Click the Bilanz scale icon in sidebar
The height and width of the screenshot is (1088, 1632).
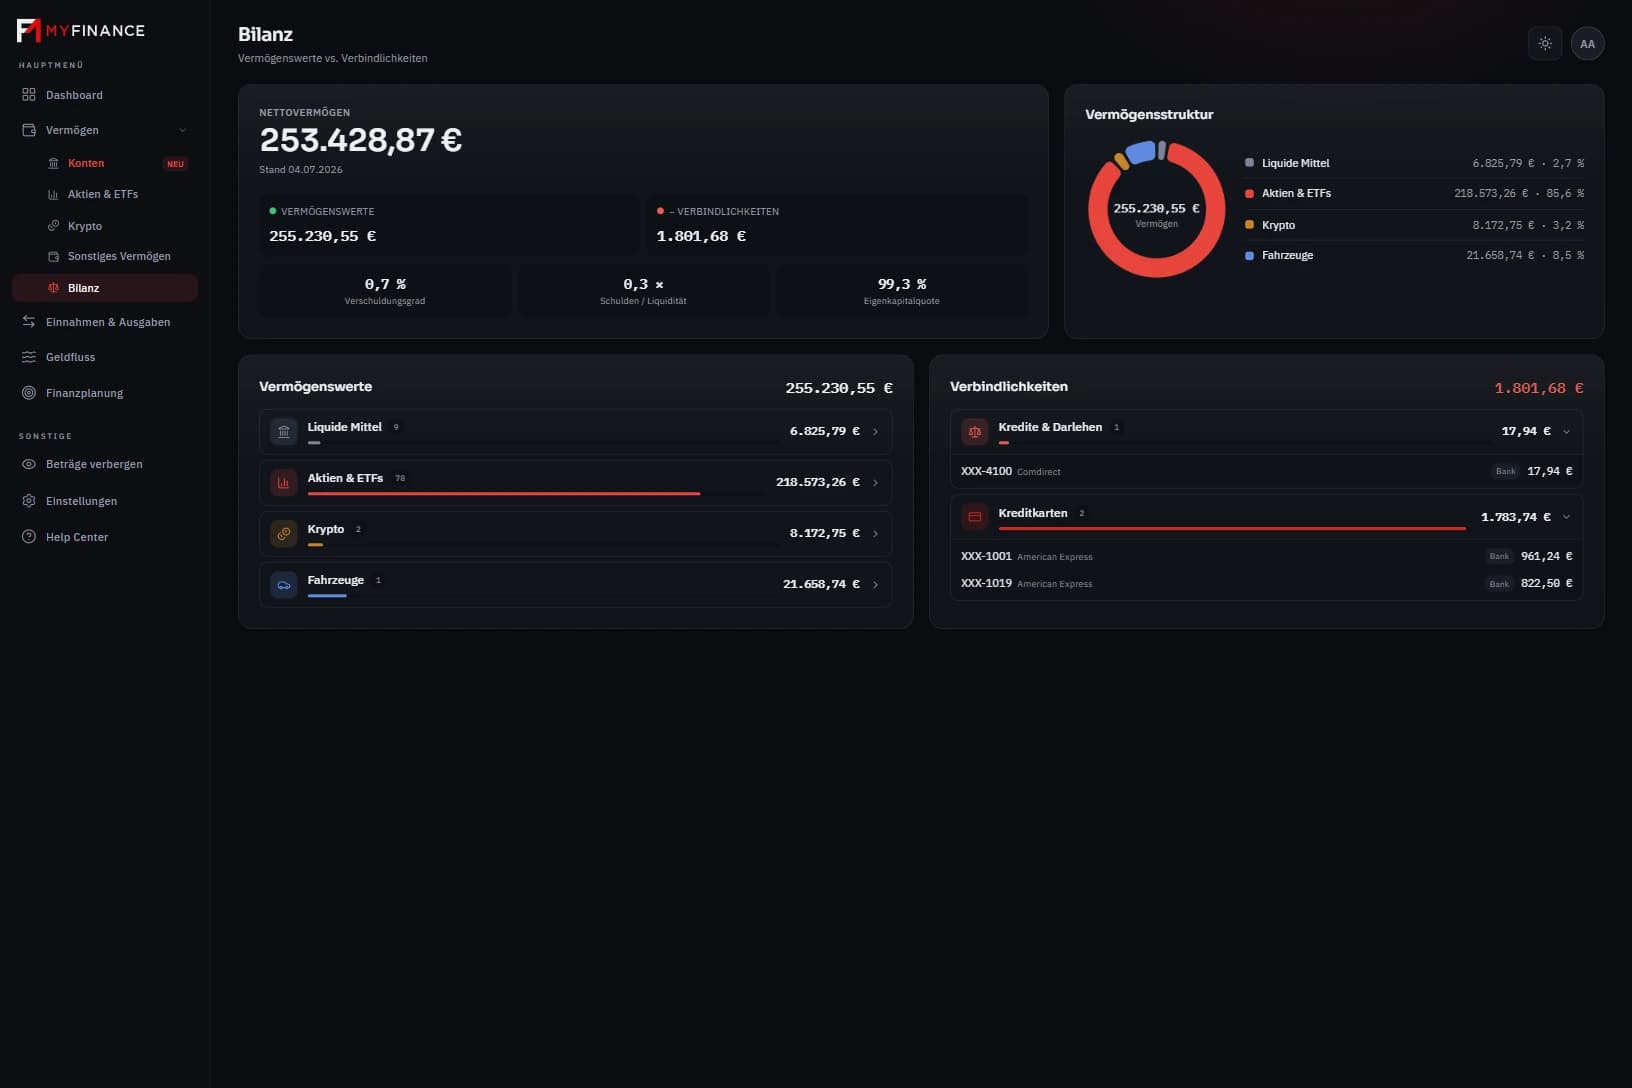point(54,288)
